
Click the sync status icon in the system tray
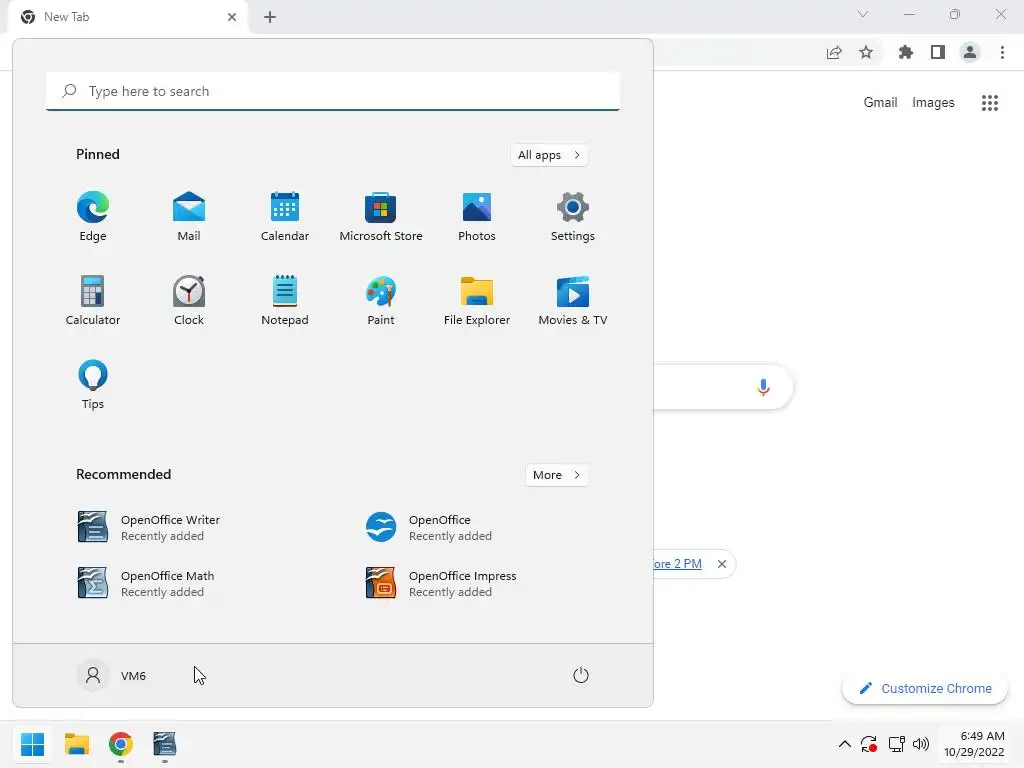pos(869,744)
